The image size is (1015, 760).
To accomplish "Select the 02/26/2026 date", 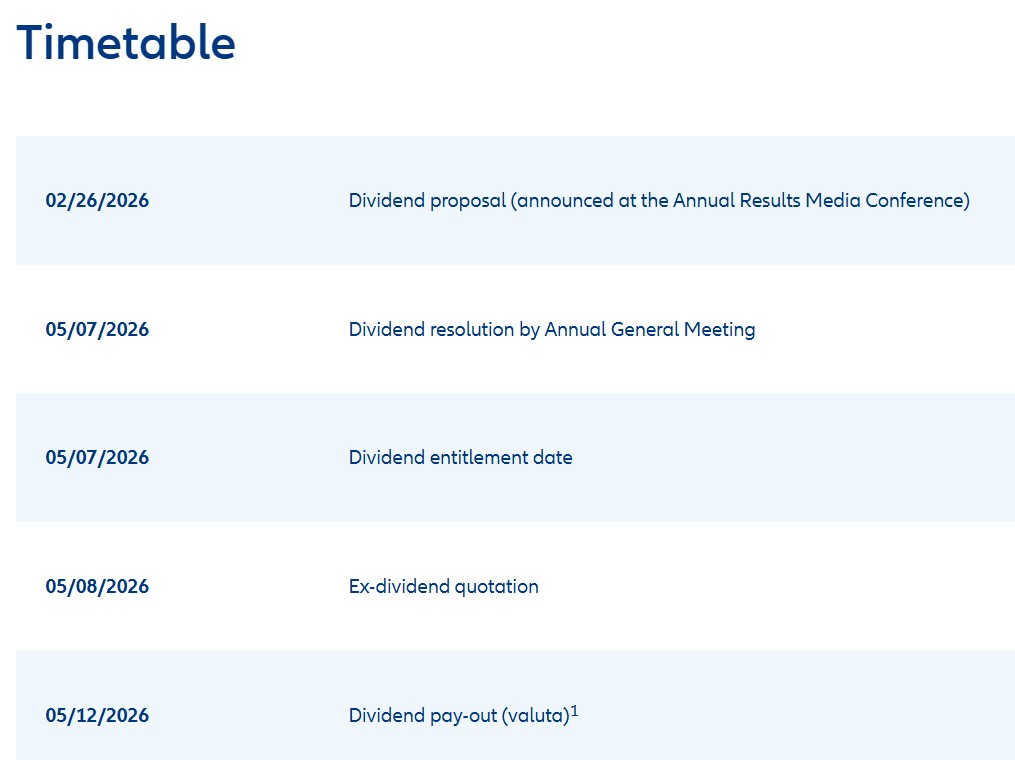I will click(x=97, y=201).
